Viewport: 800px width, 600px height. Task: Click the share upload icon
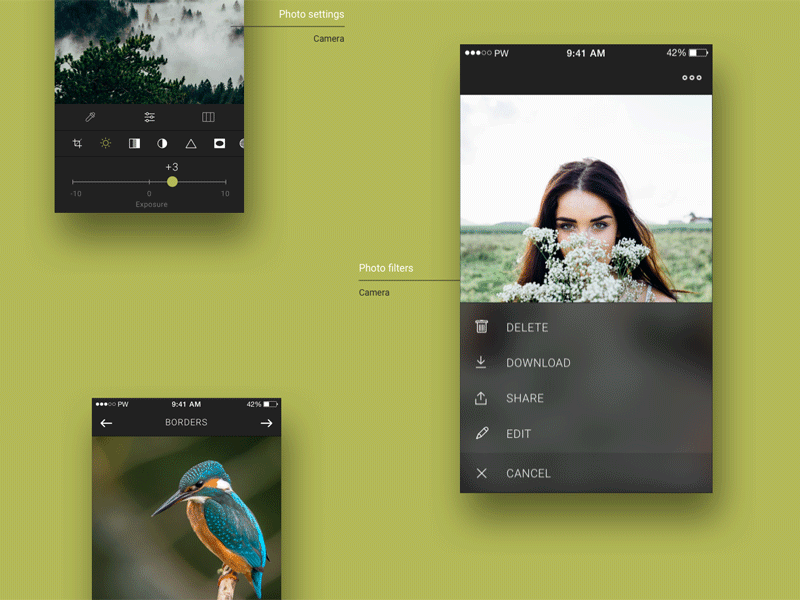coord(481,398)
